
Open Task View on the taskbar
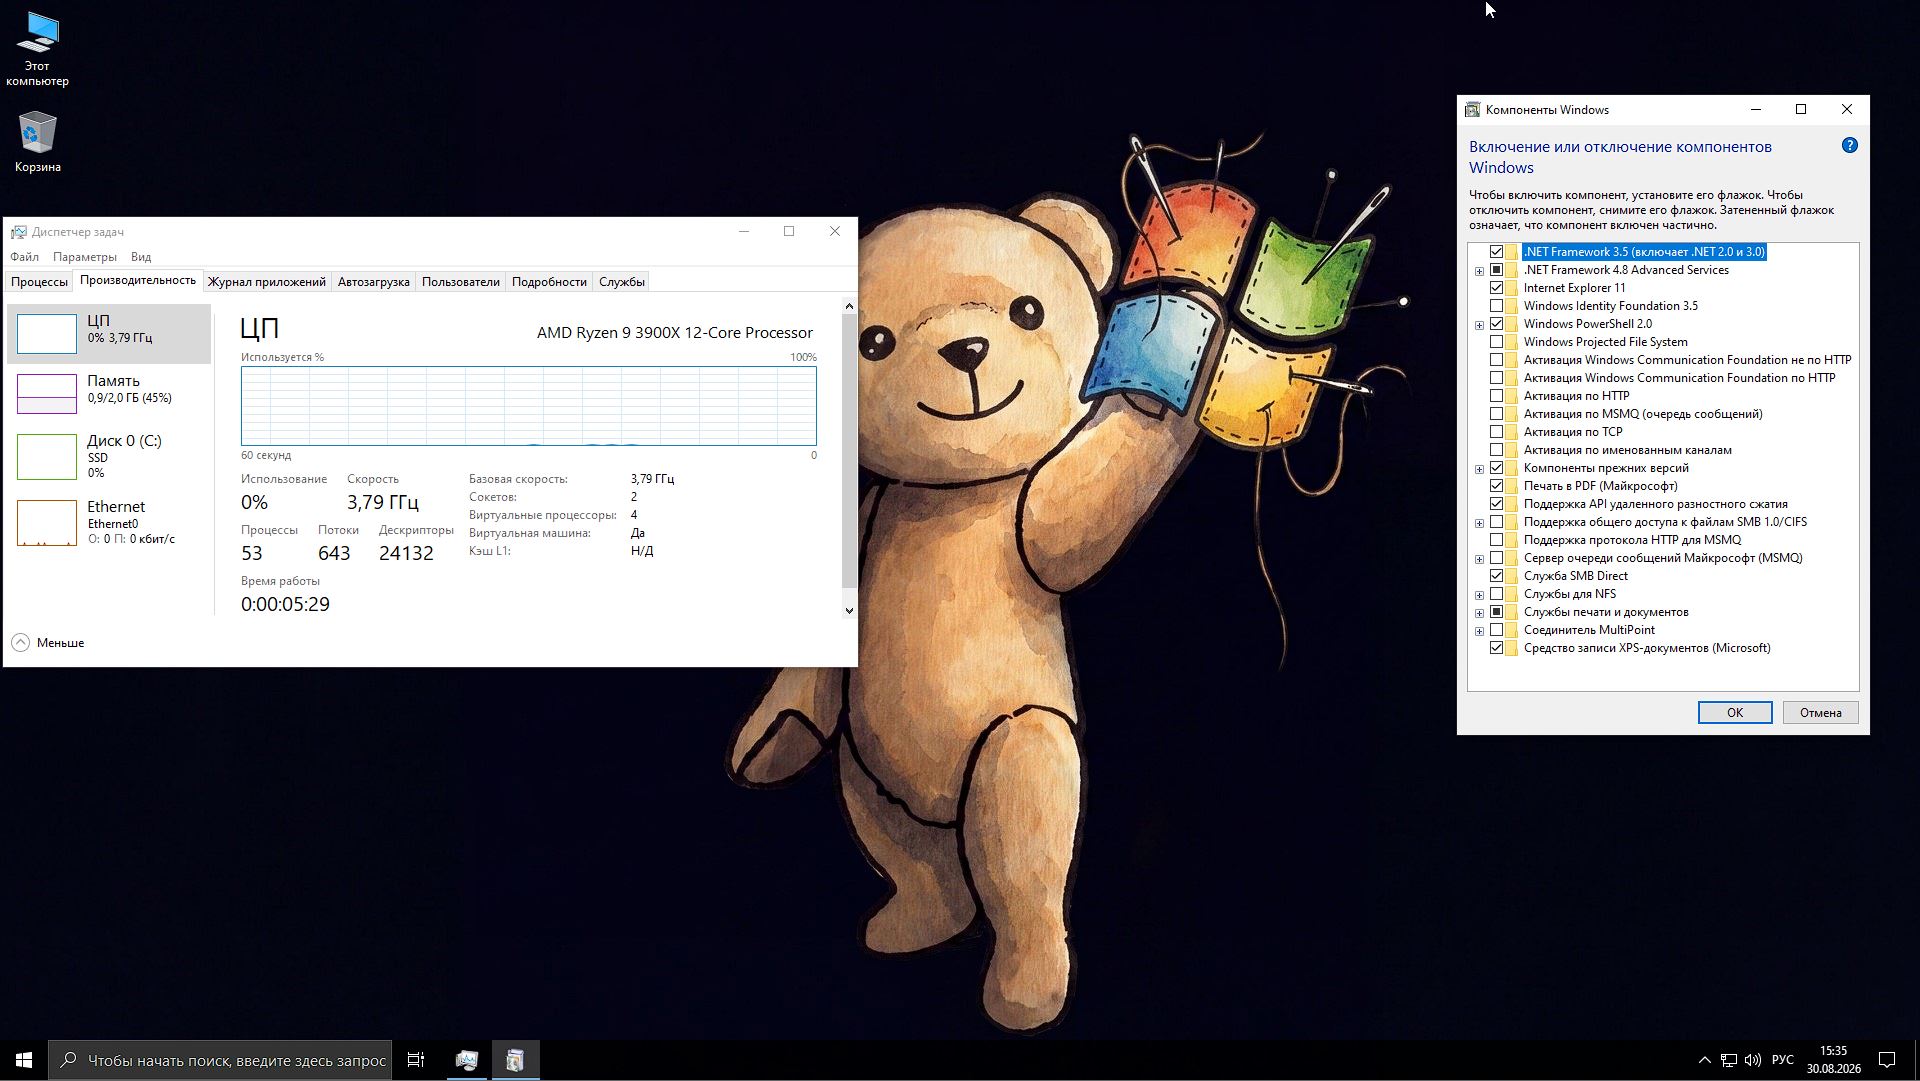point(416,1060)
